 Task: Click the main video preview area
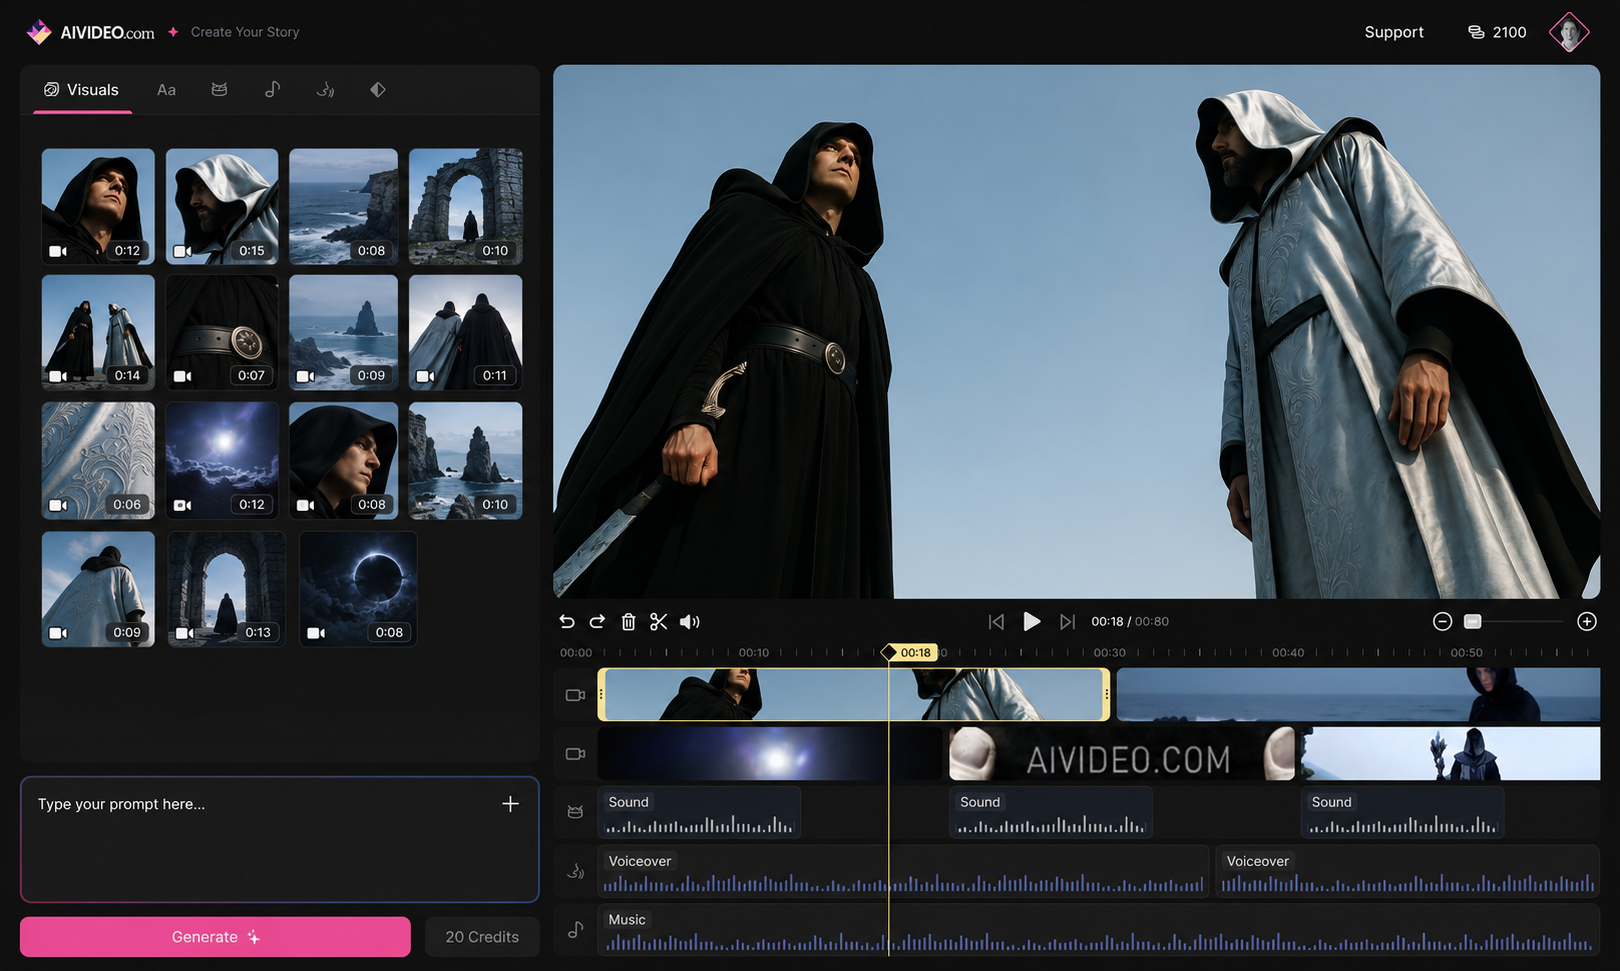(1076, 332)
